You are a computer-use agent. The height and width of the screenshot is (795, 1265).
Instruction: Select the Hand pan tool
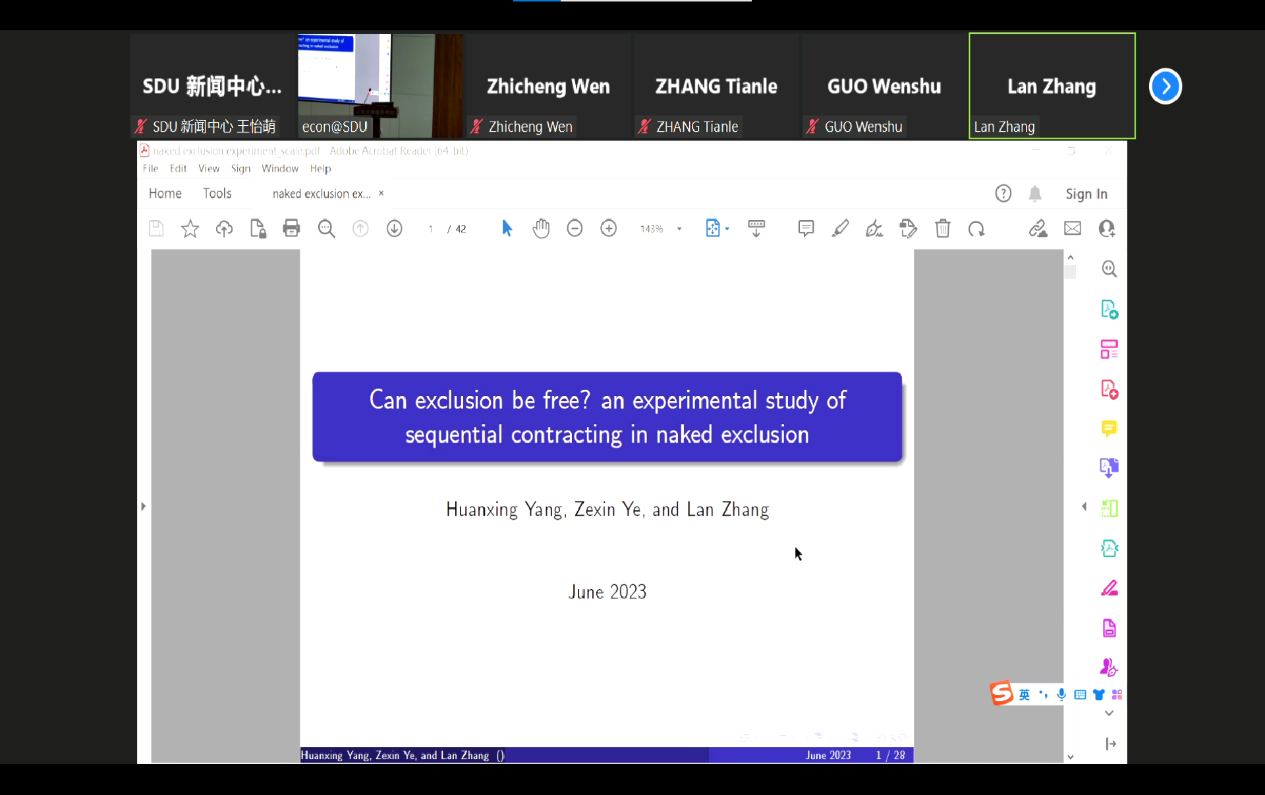[541, 229]
